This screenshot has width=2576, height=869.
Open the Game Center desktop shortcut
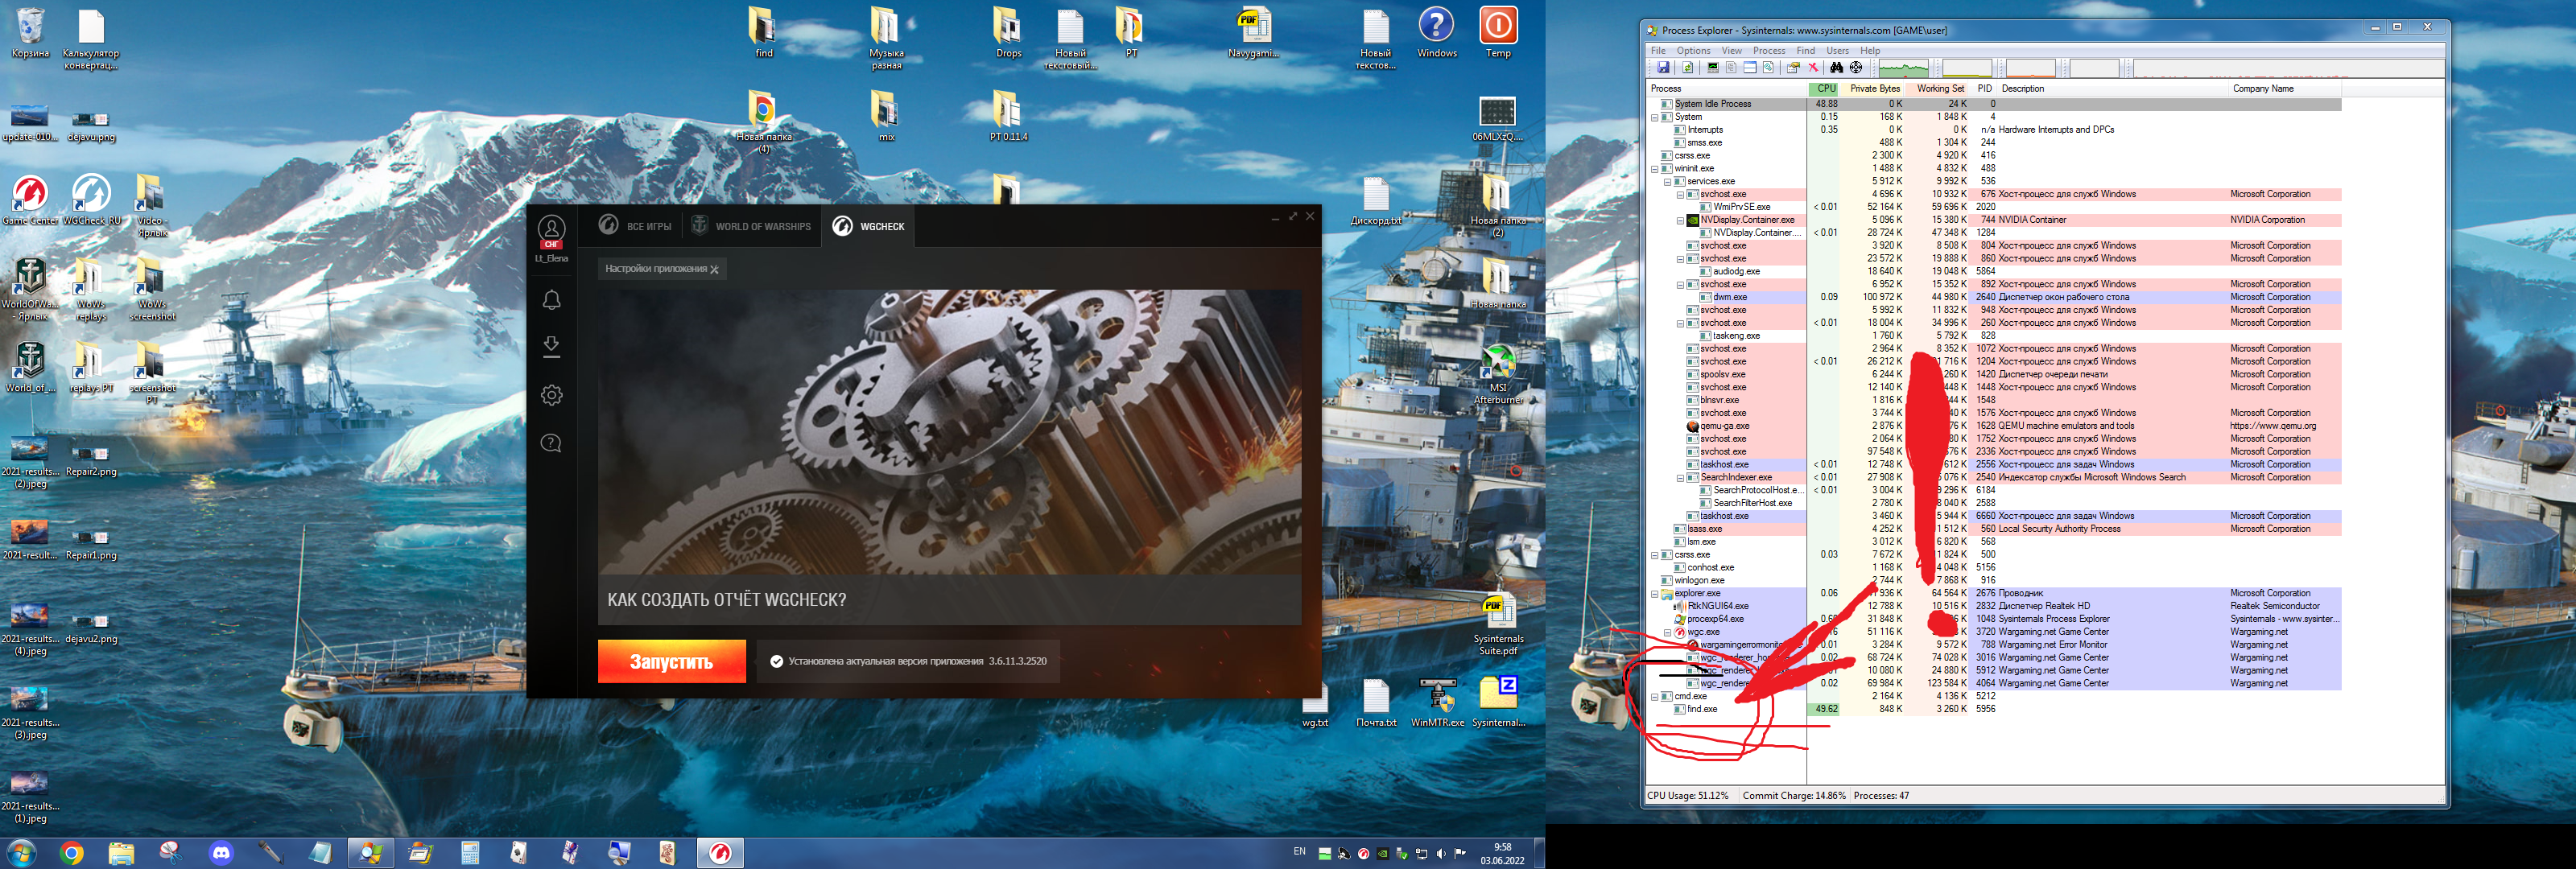coord(30,201)
